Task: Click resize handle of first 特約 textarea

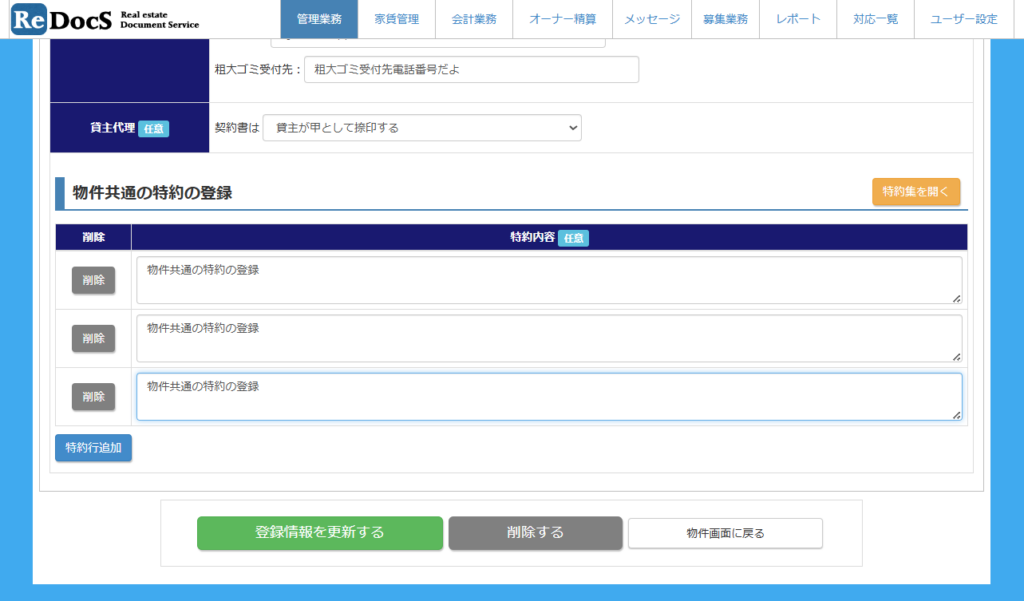Action: pos(956,299)
